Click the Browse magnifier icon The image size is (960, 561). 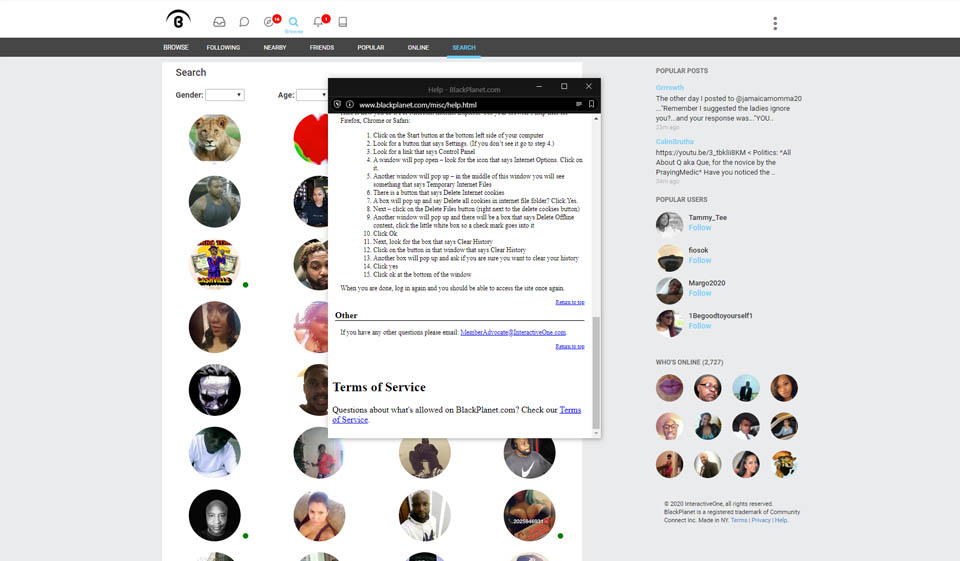point(293,22)
